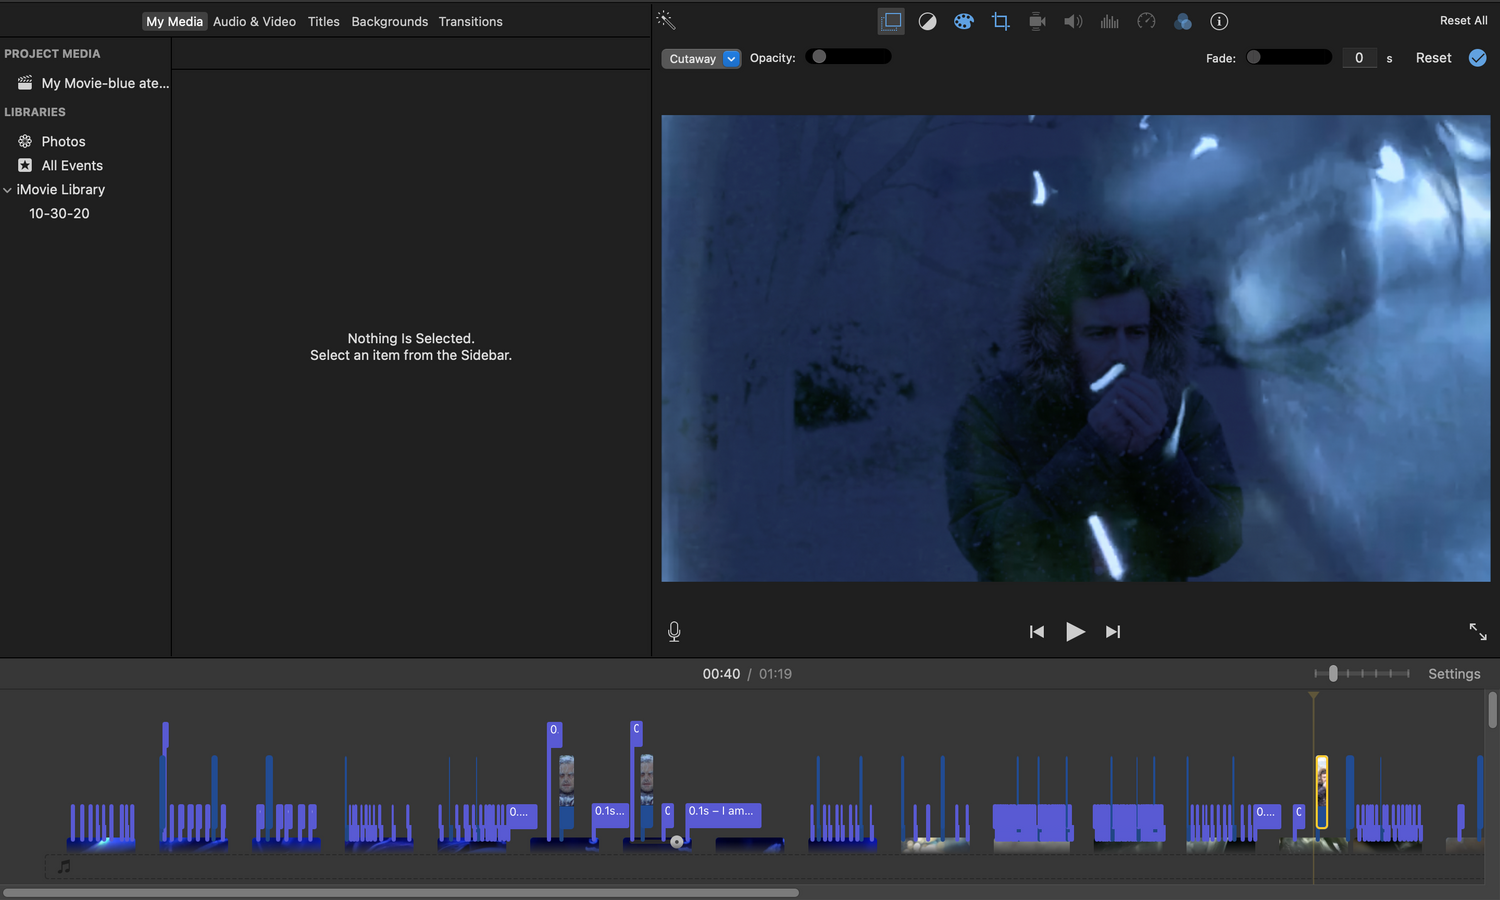Go to the previous clip
1500x900 pixels.
tap(1037, 632)
